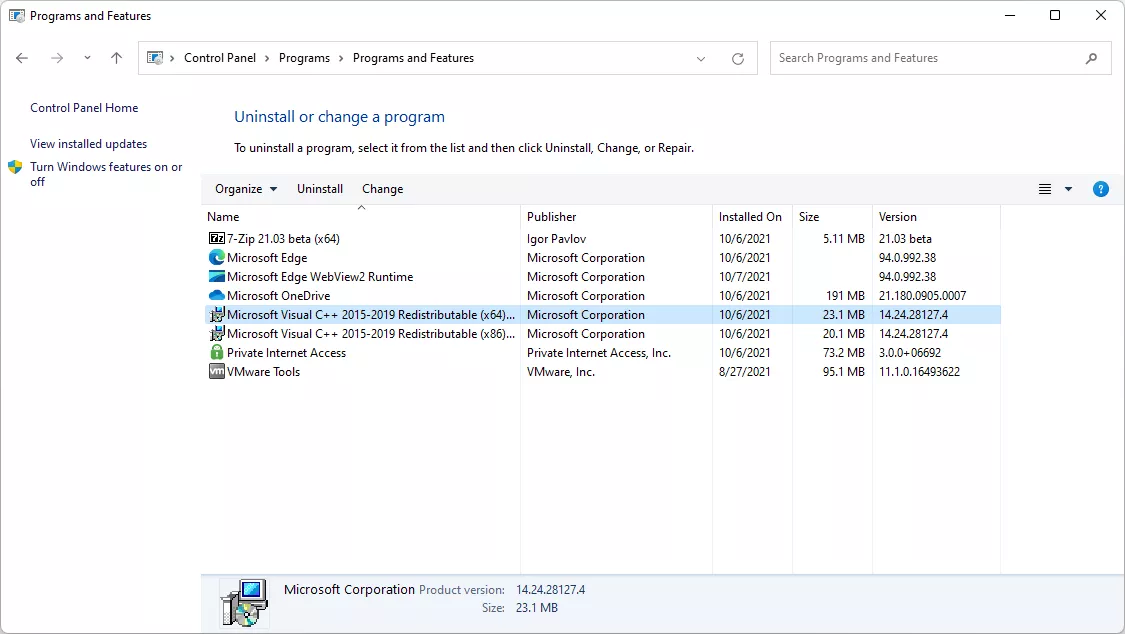Viewport: 1125px width, 634px height.
Task: Click the 191 MB size value
Action: 845,295
